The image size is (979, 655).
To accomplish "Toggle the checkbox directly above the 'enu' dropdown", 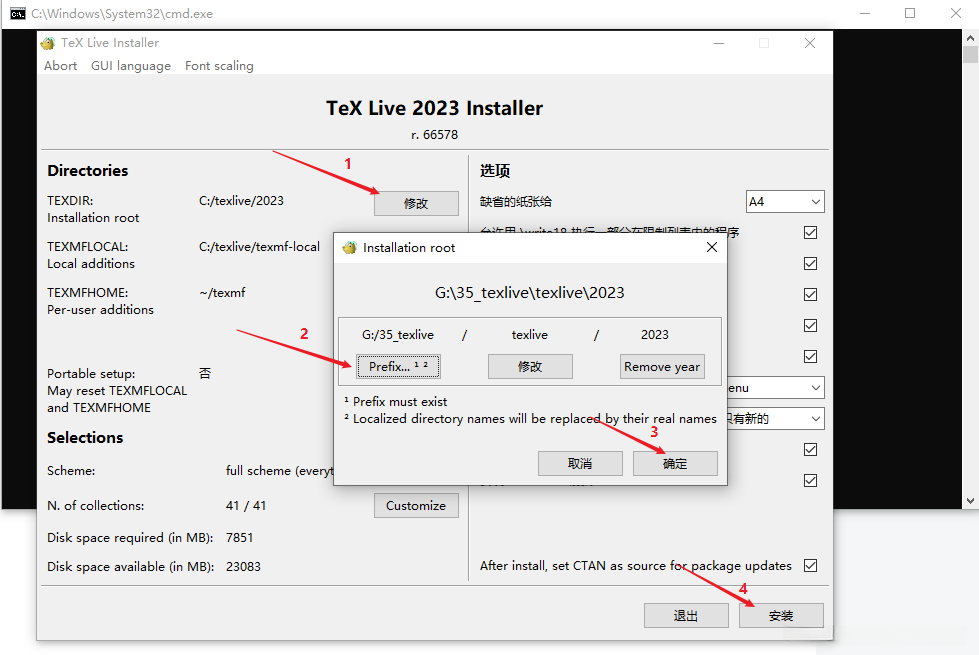I will 810,357.
